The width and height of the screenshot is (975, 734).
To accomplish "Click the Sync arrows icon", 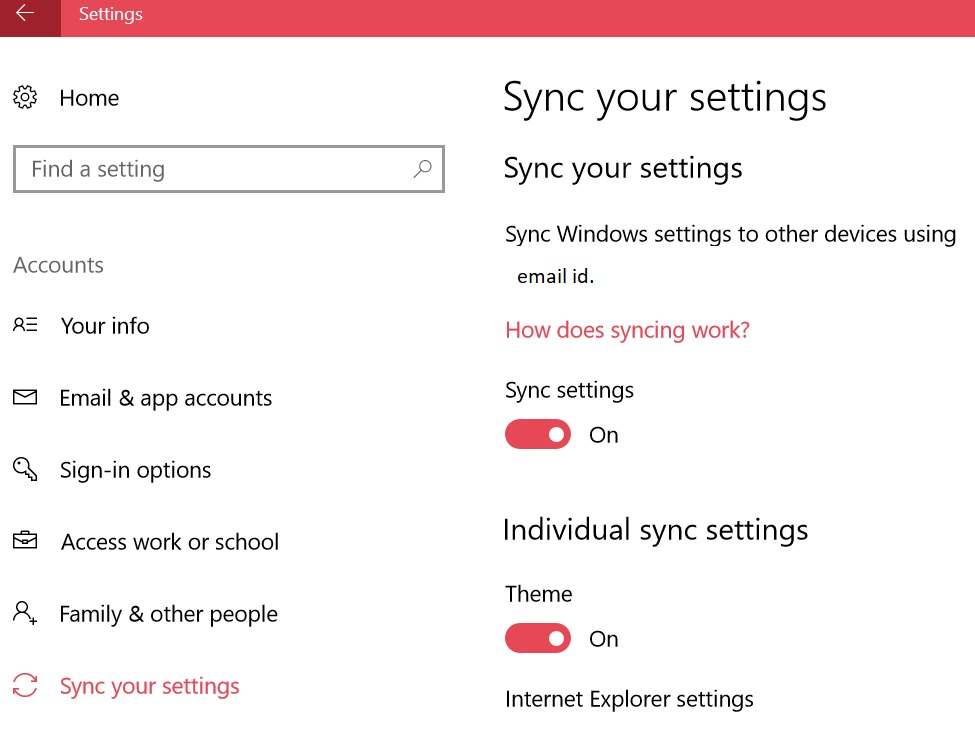I will [25, 685].
